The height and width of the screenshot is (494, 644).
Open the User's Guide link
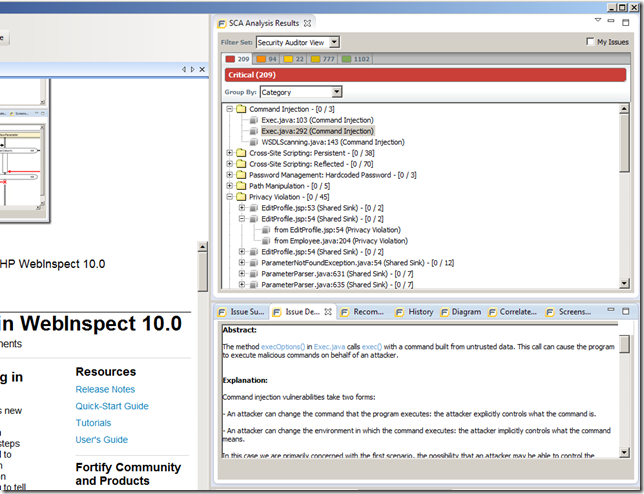click(x=101, y=440)
